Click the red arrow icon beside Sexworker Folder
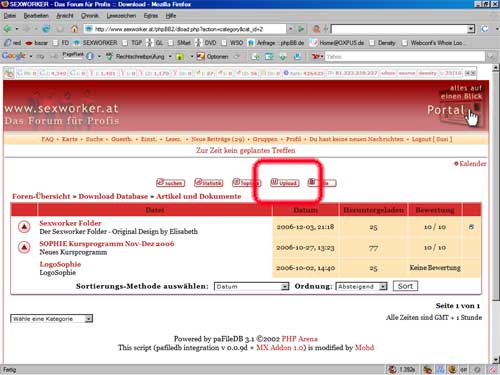 click(24, 227)
